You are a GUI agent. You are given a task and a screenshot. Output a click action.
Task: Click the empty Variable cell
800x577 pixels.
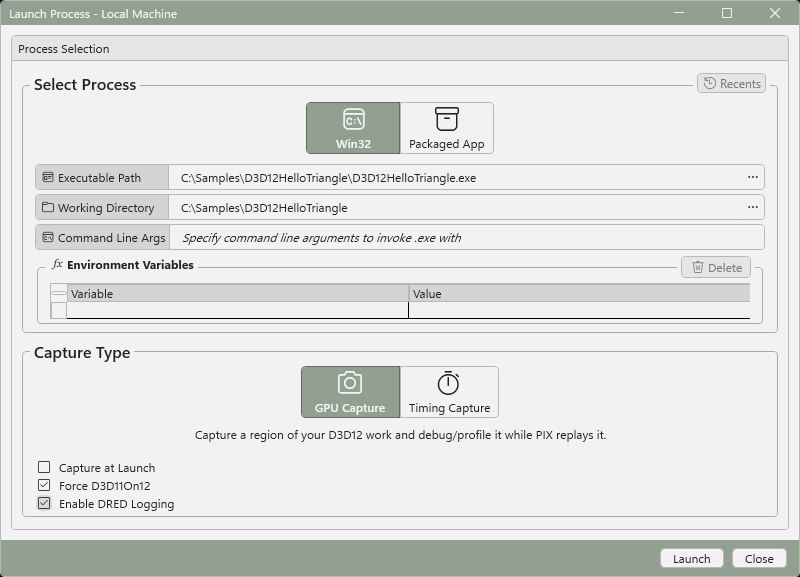238,310
